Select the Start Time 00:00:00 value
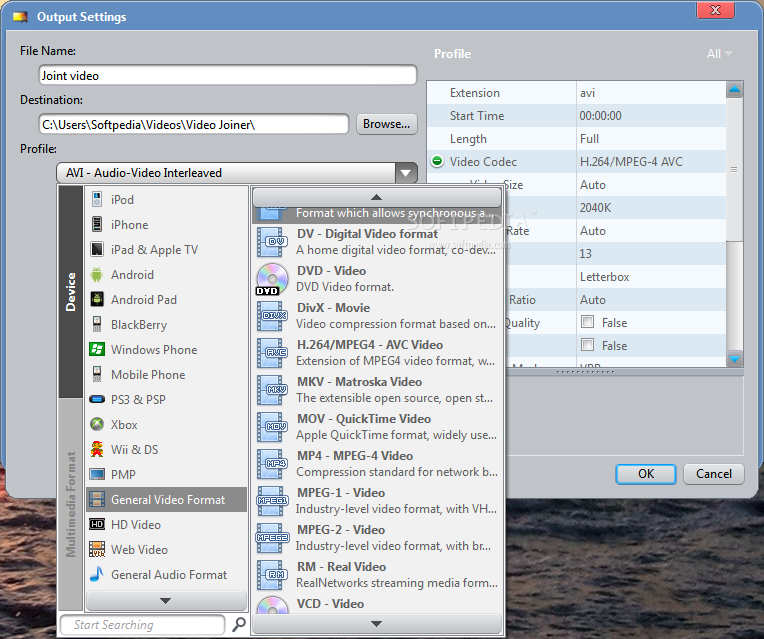The height and width of the screenshot is (639, 764). pyautogui.click(x=651, y=116)
